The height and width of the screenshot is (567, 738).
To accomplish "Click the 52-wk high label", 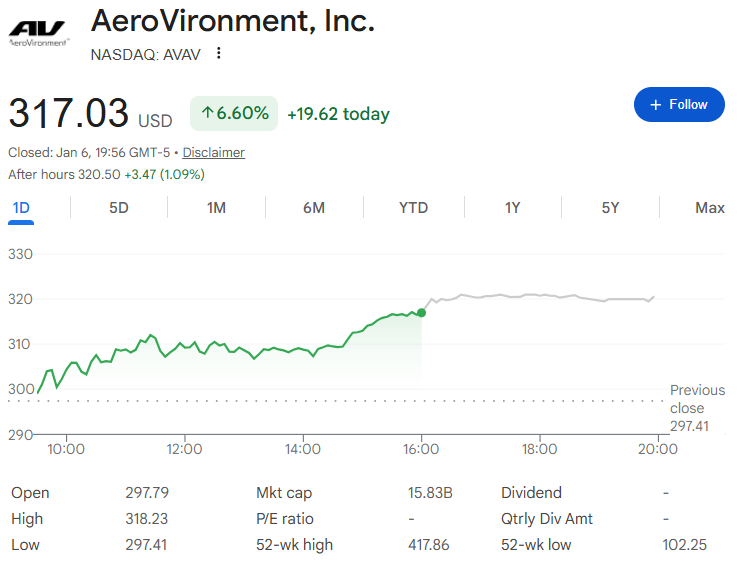I will click(x=294, y=544).
